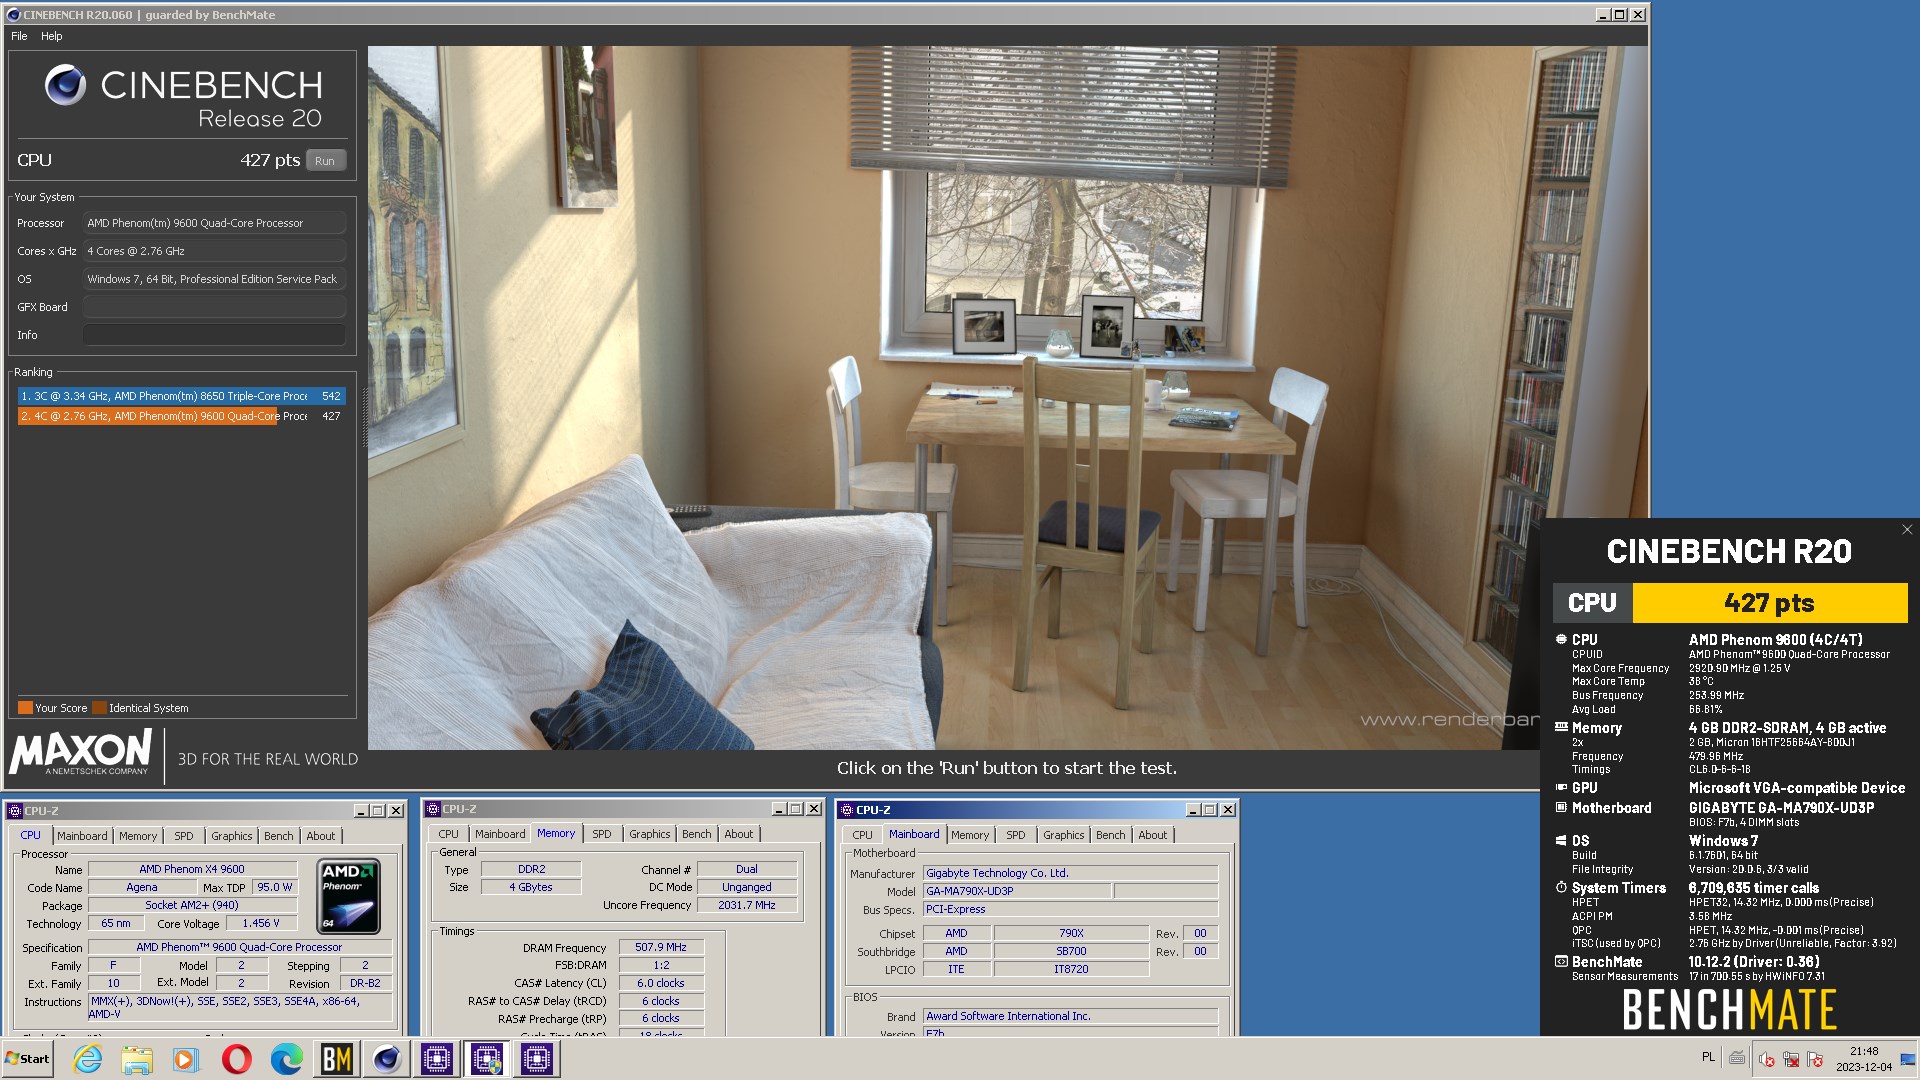The width and height of the screenshot is (1920, 1080).
Task: Click the Code Name value Agena
Action: [141, 887]
